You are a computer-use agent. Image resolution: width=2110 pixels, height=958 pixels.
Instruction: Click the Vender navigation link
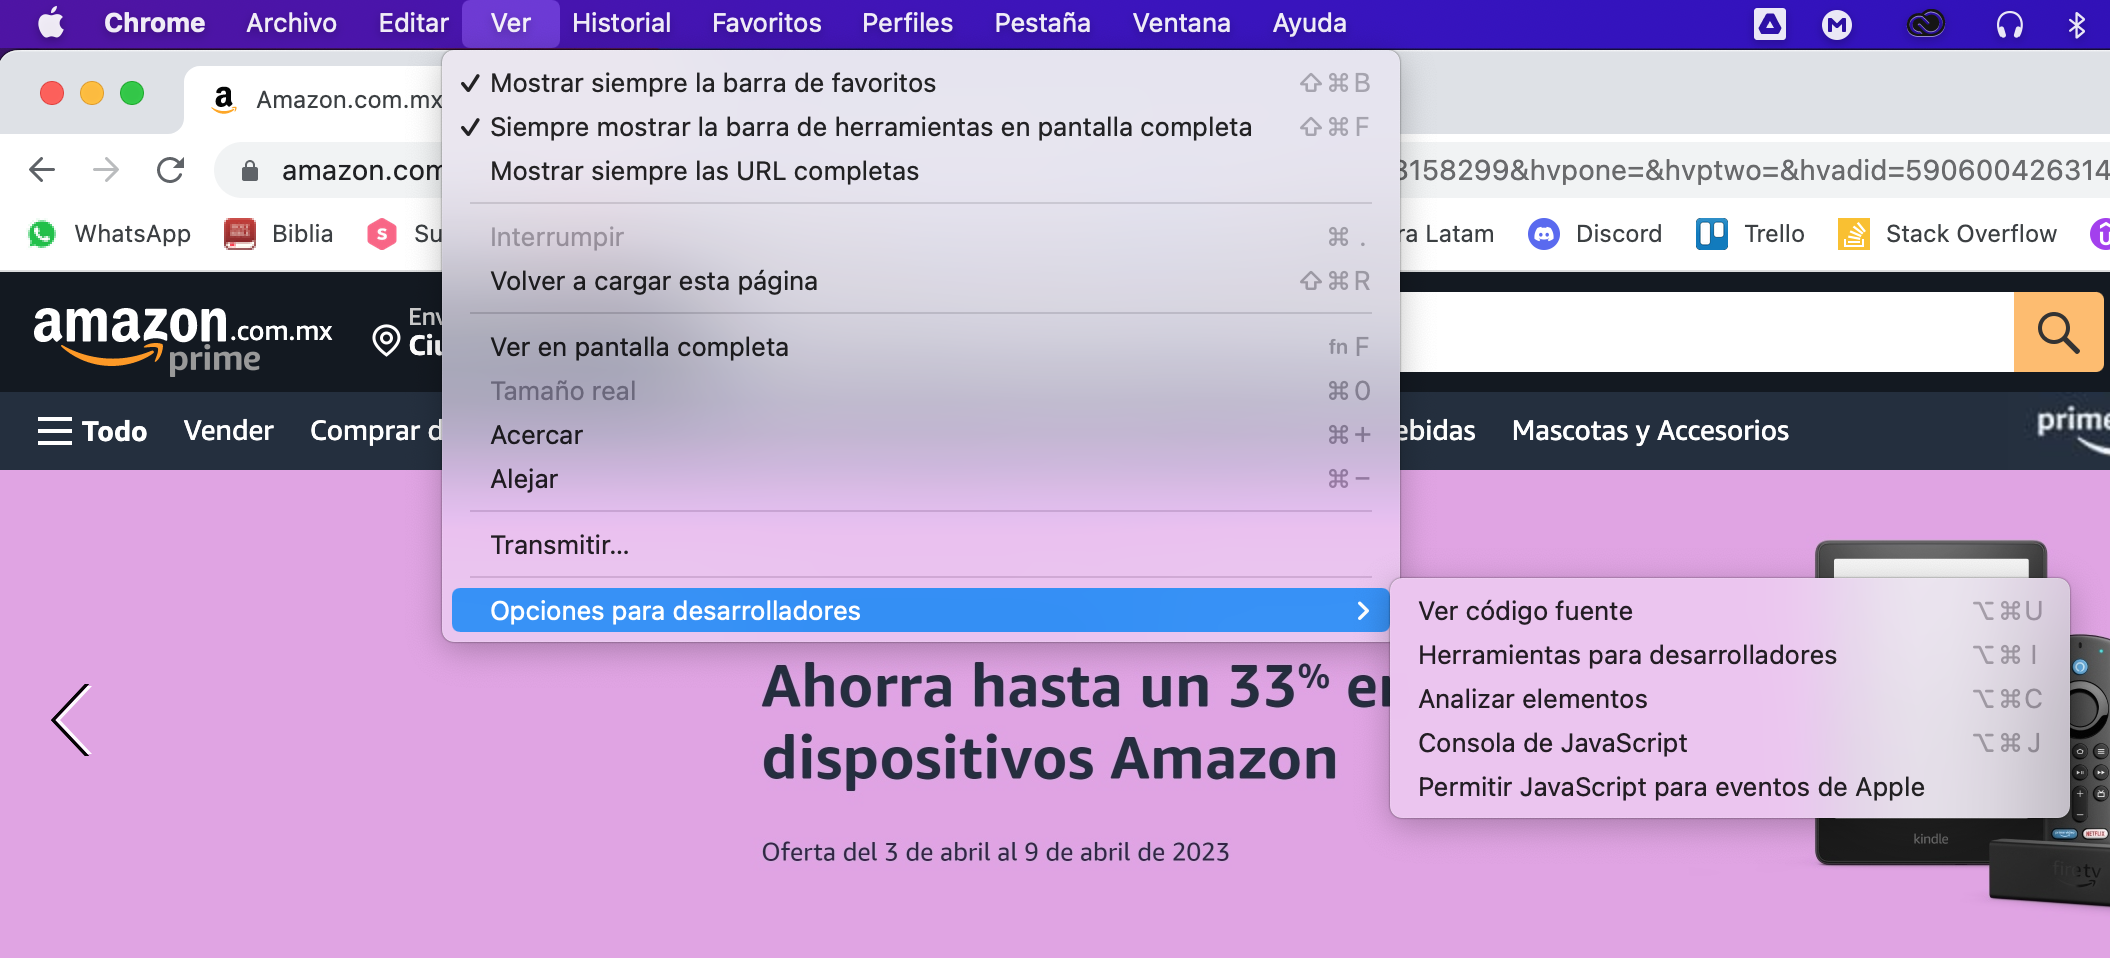coord(228,431)
